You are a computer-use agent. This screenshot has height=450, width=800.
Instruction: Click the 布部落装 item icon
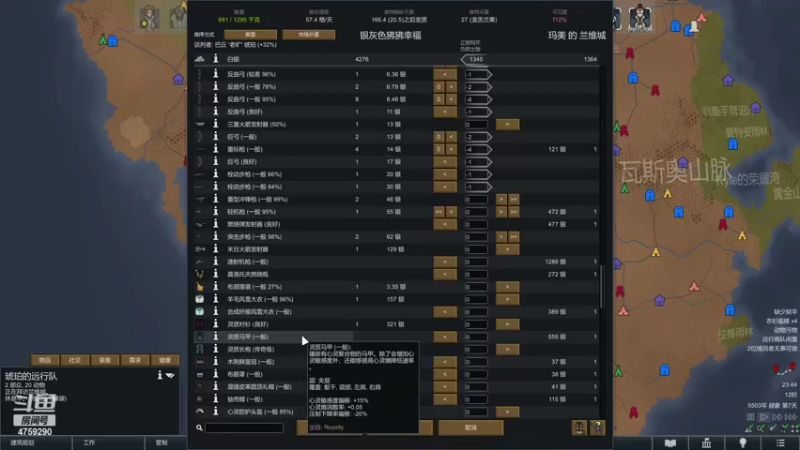point(199,287)
